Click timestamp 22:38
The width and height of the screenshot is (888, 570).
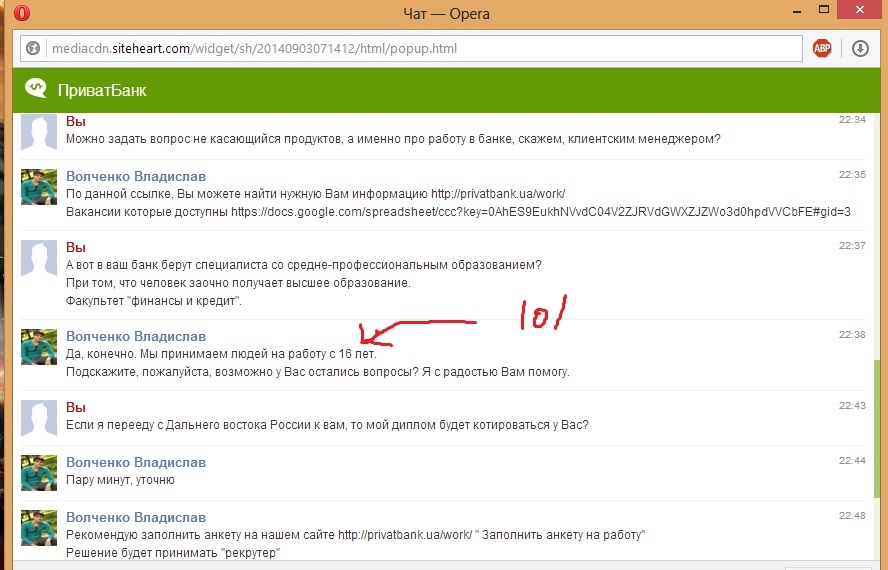pos(852,334)
